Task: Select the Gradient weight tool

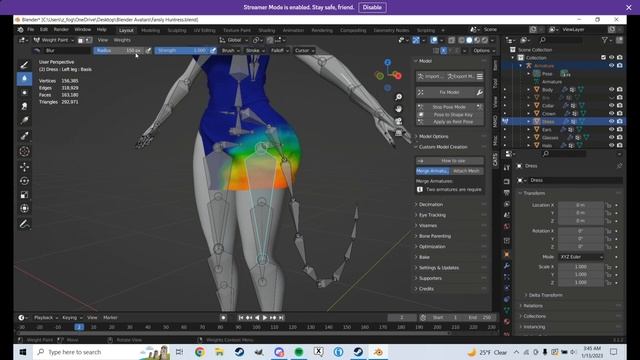Action: point(24,120)
